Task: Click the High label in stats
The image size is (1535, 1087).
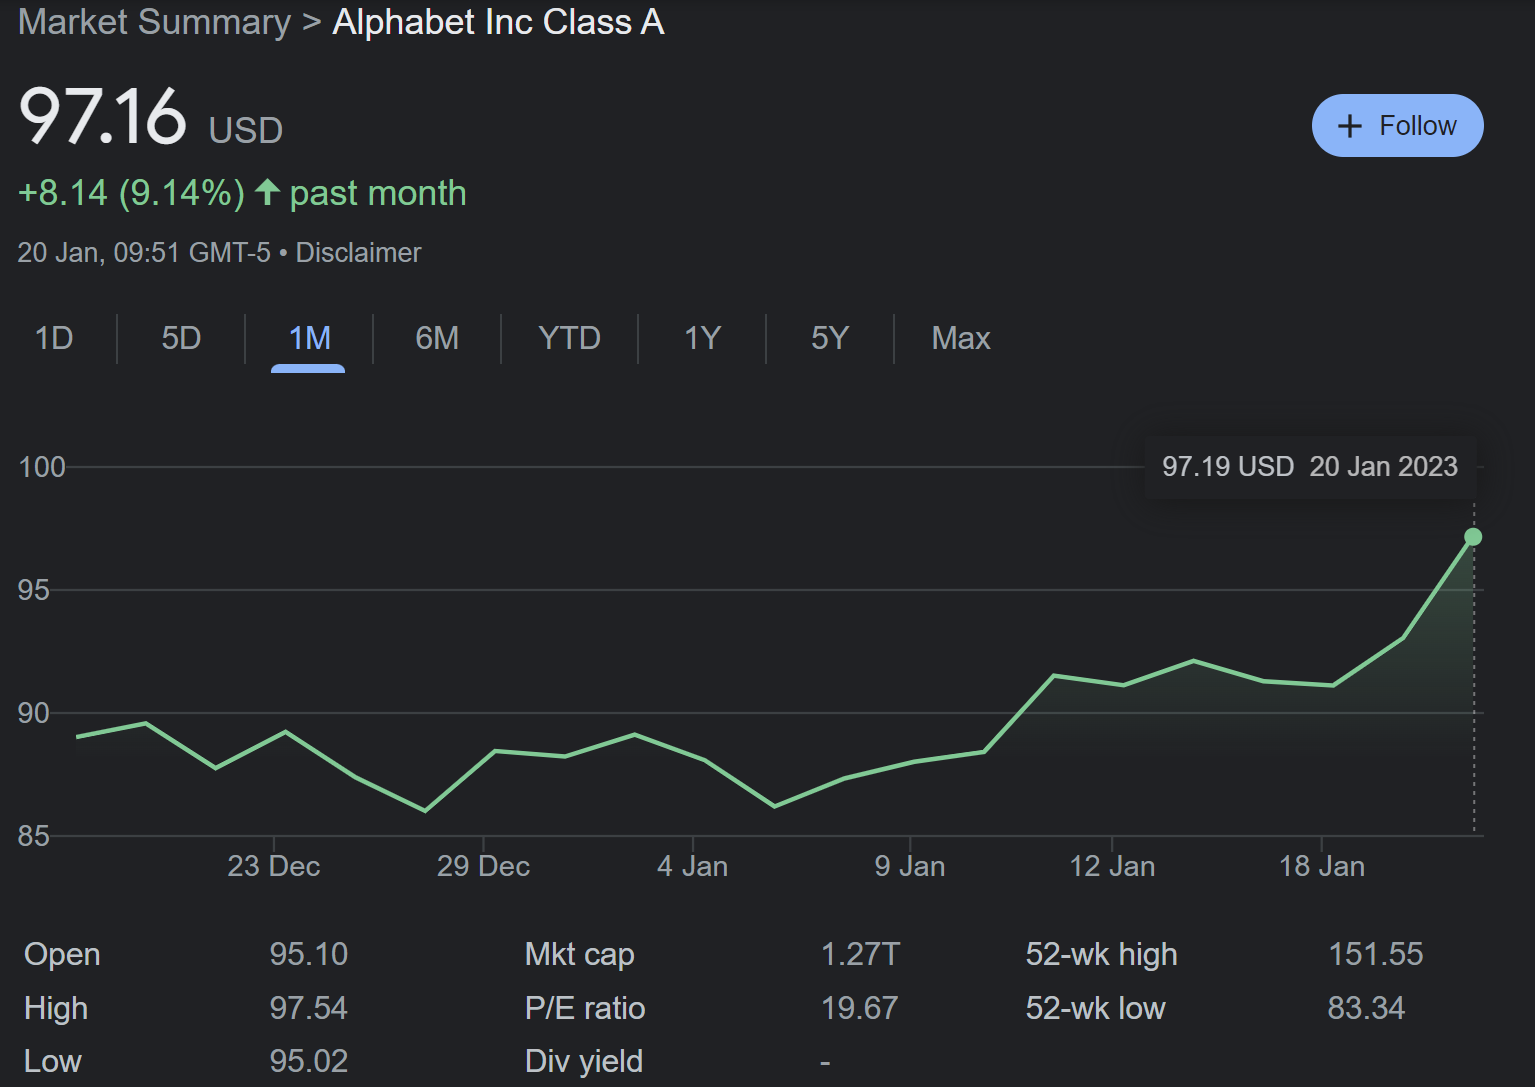Action: 56,1009
